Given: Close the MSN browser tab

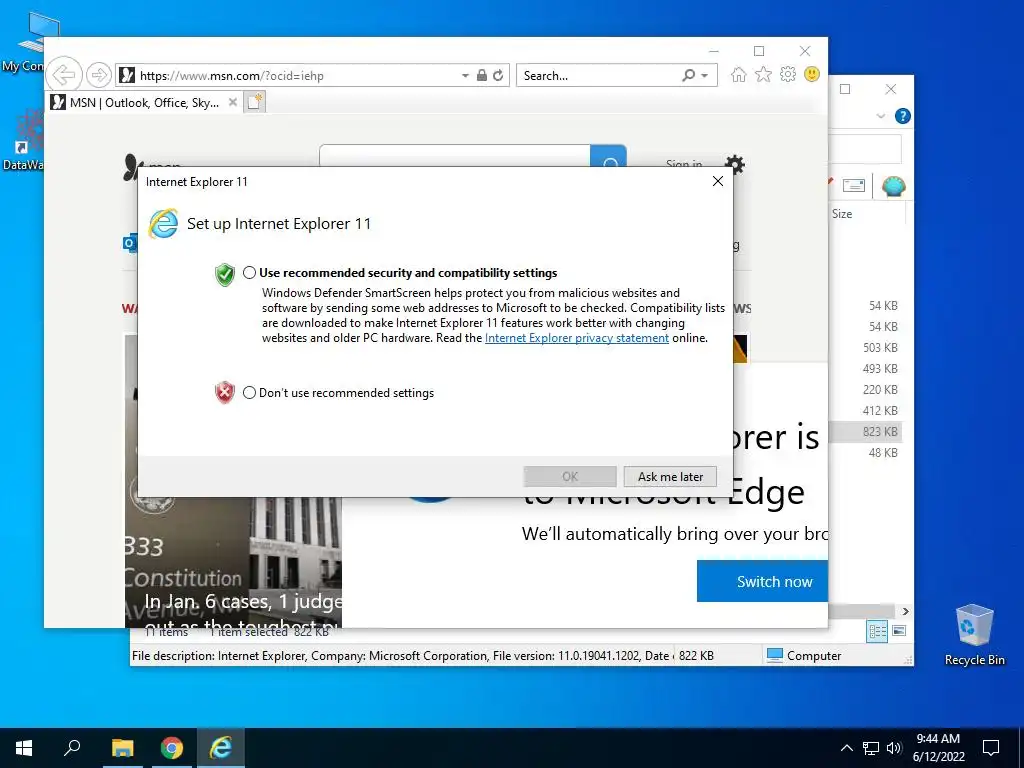Looking at the screenshot, I should (x=232, y=103).
